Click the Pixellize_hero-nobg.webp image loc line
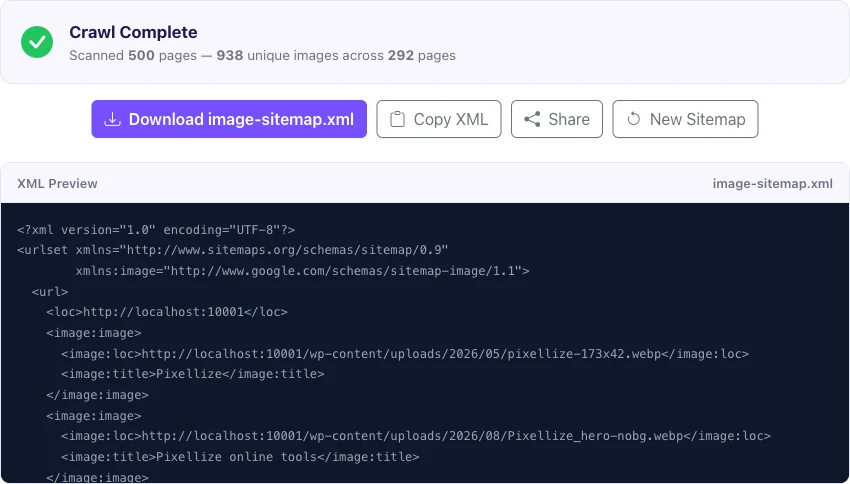 coord(416,436)
